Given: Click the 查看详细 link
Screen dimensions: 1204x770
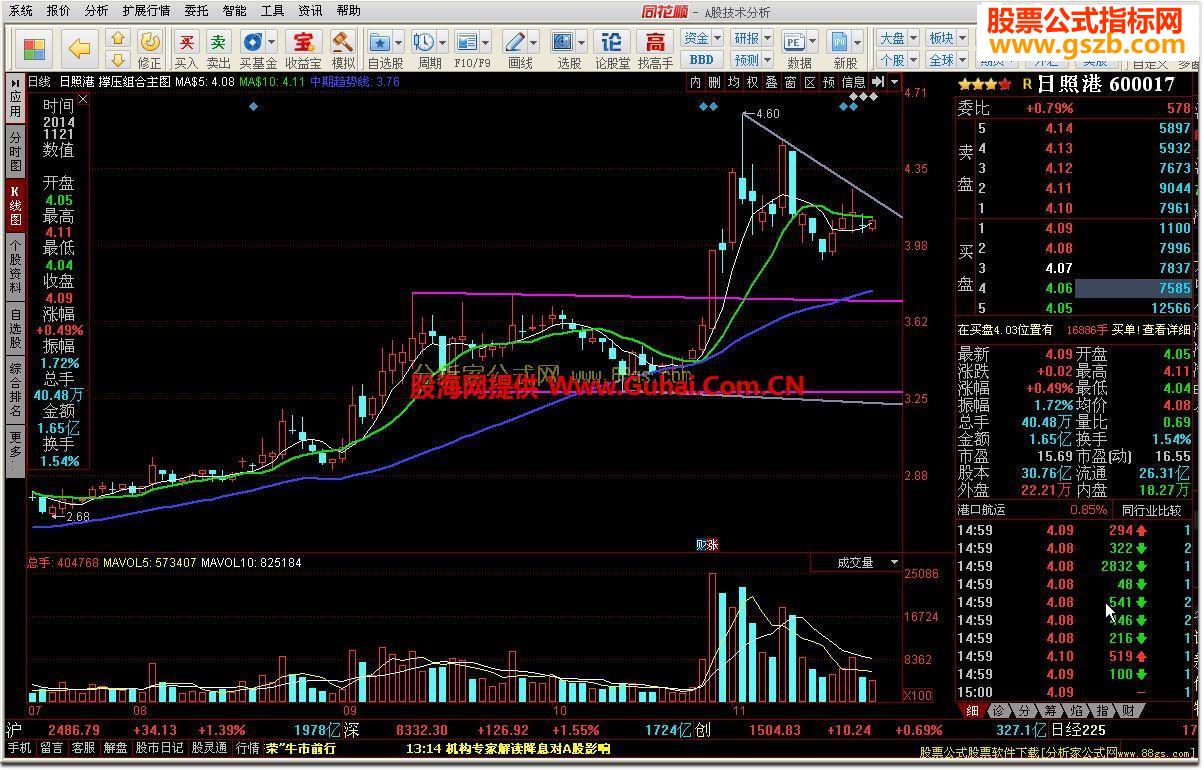Looking at the screenshot, I should [x=1166, y=329].
